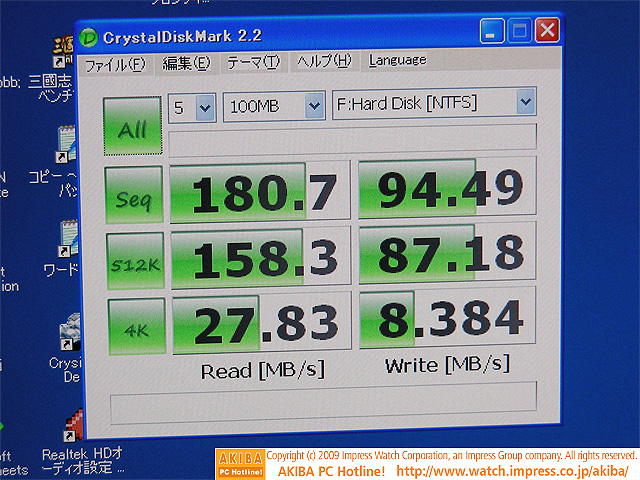Close the CrystalDiskMark window
The image size is (640, 480).
tap(547, 31)
